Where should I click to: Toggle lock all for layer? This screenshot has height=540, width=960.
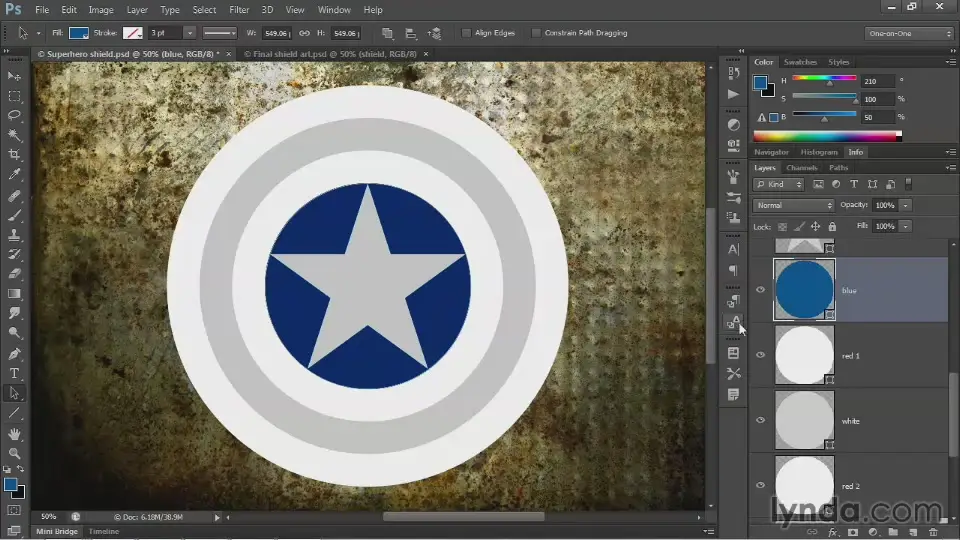(x=832, y=227)
